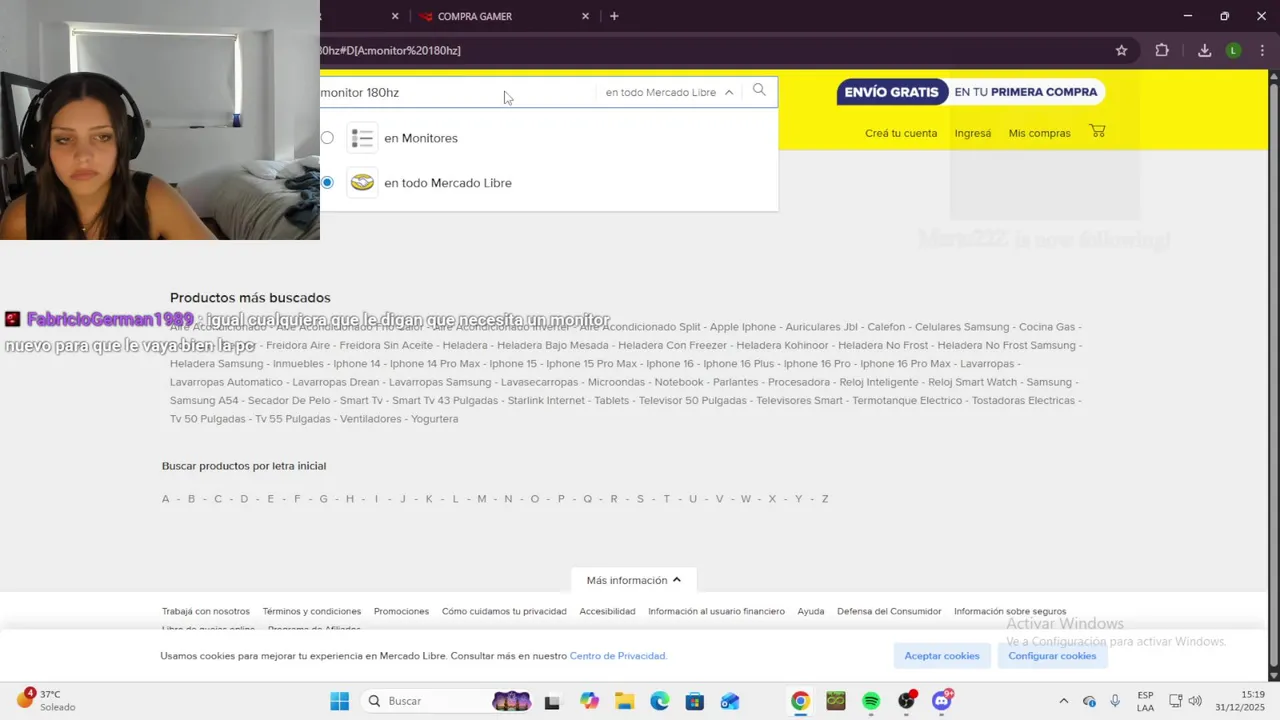Open the 'Centro de Privacidad' link

pyautogui.click(x=617, y=656)
